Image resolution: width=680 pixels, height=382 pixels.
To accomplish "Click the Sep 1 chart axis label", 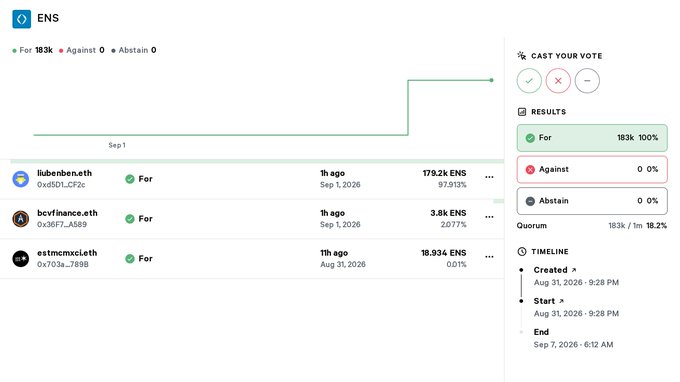I will coord(117,145).
